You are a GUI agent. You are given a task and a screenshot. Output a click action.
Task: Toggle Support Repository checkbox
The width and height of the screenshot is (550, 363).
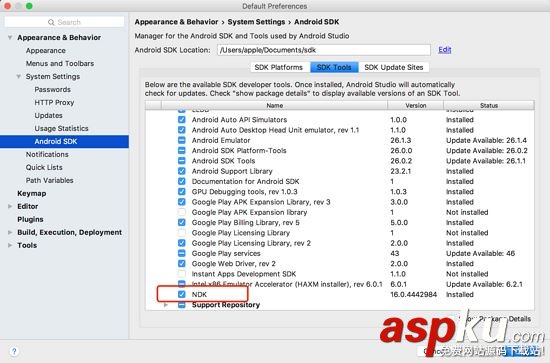point(181,305)
